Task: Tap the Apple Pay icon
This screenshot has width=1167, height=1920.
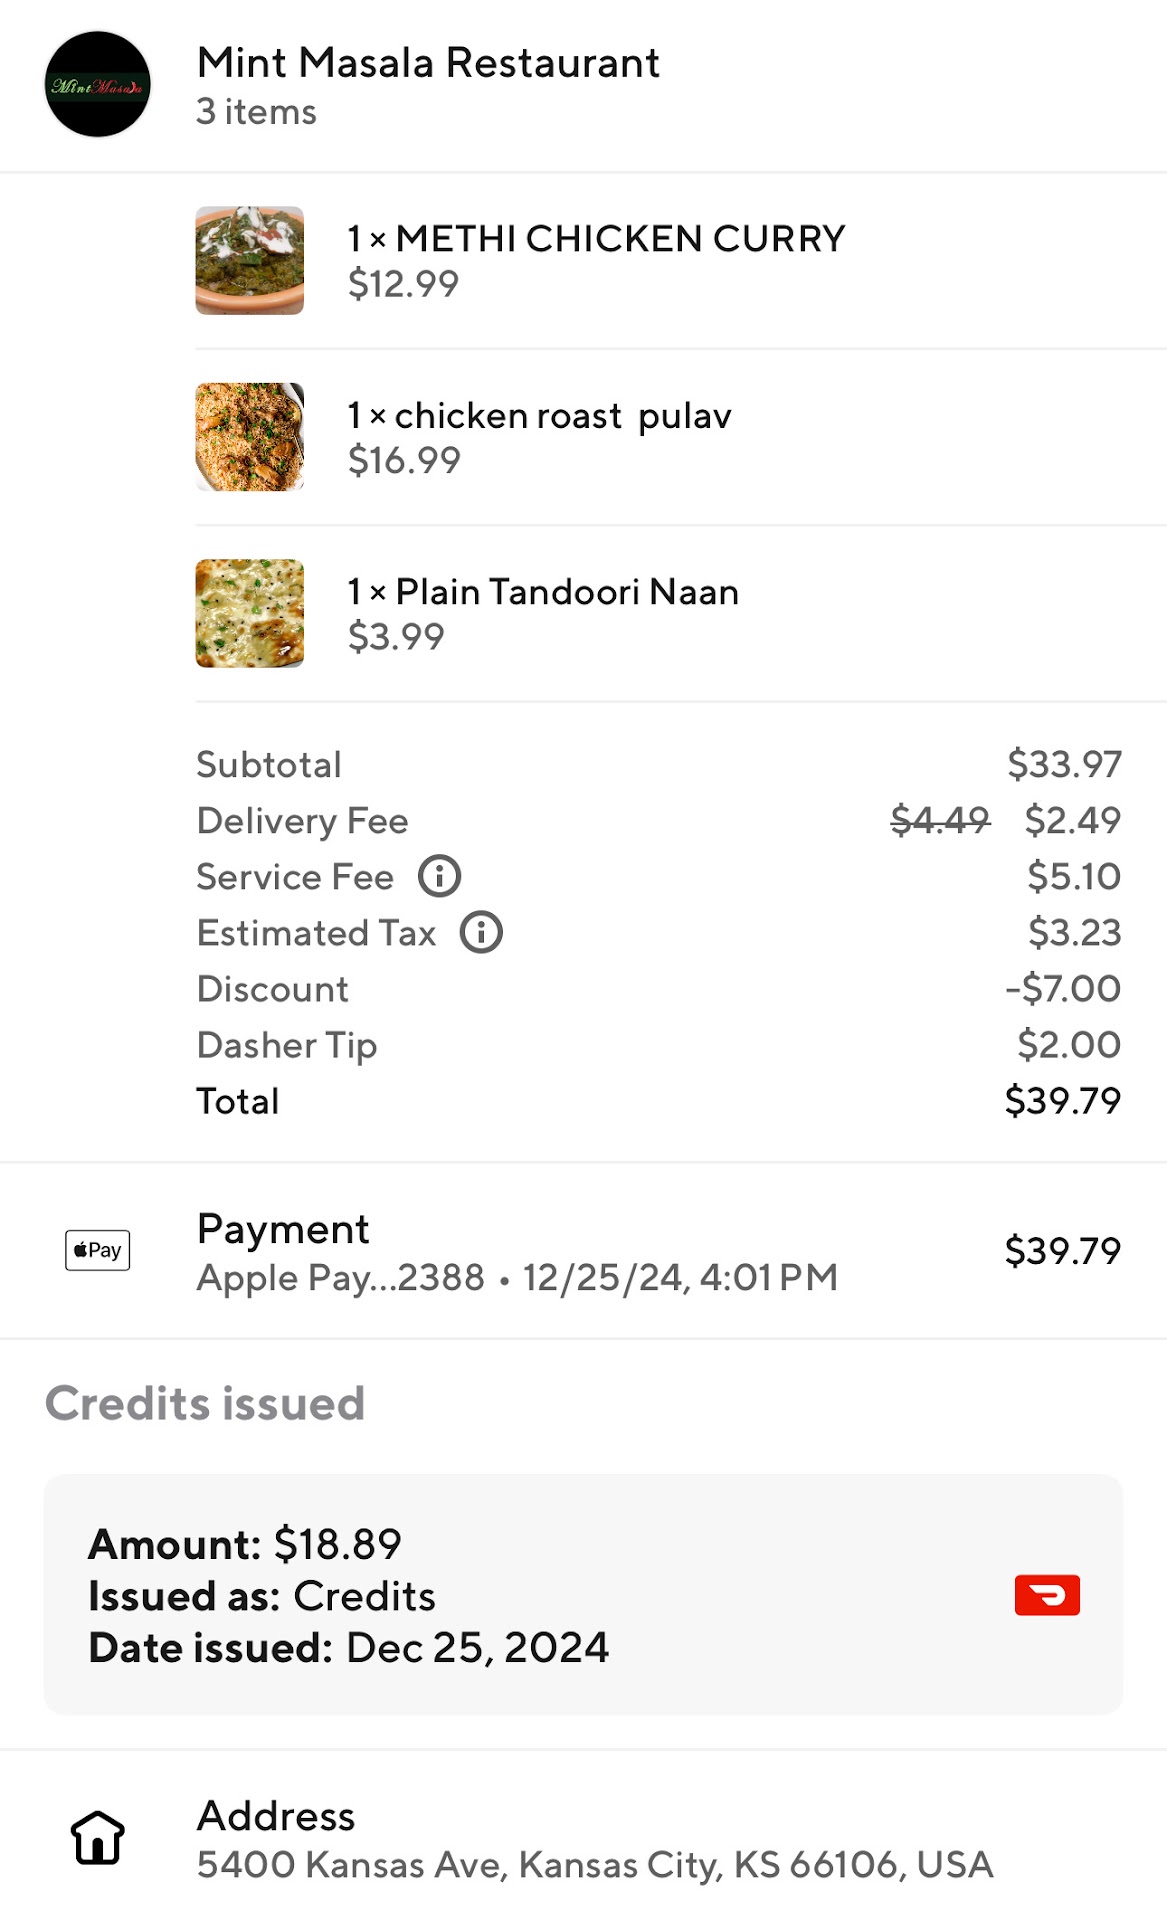Action: [x=98, y=1250]
